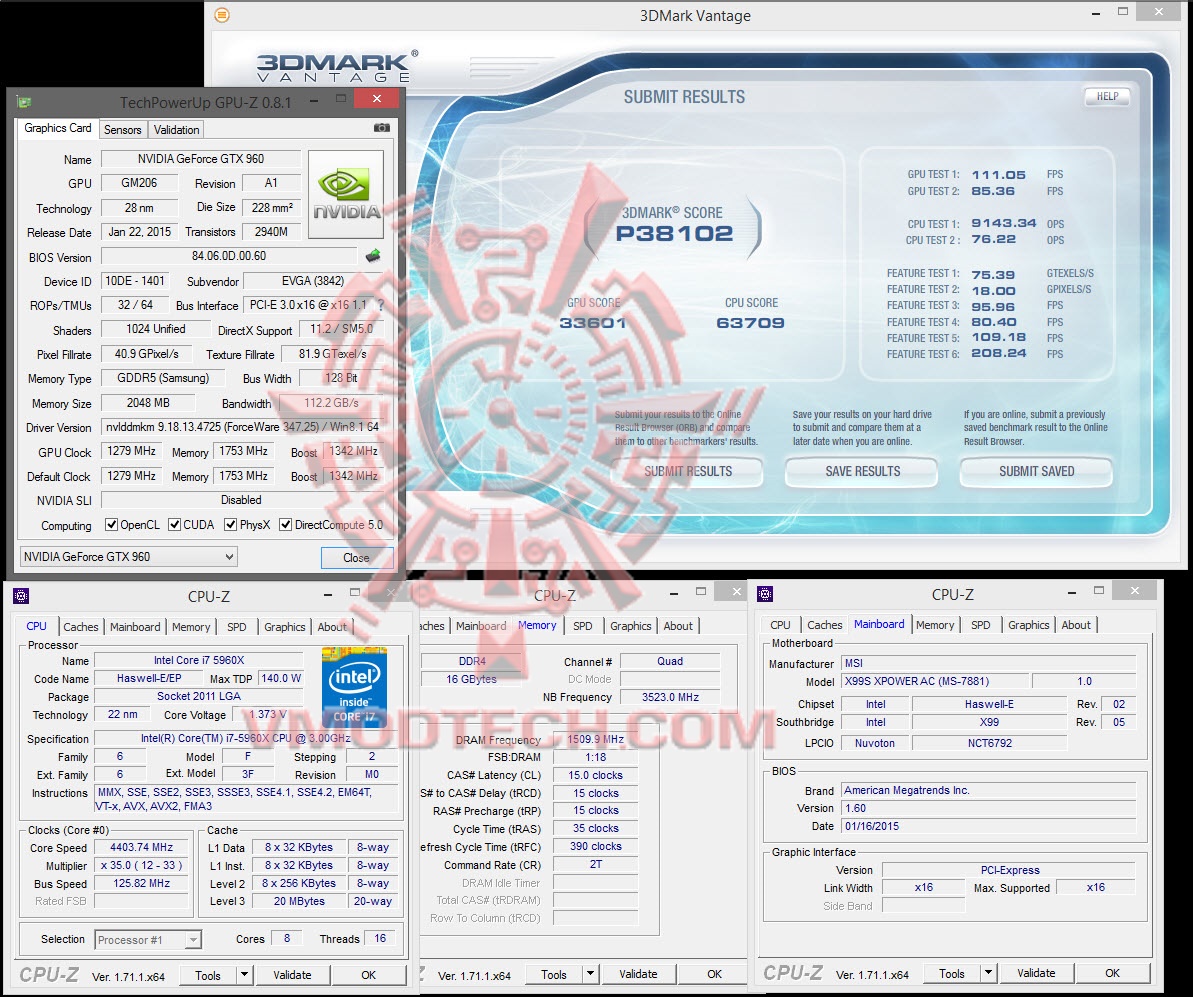The height and width of the screenshot is (997, 1193).
Task: Open Tools dropdown arrow in right CPU-Z
Action: point(988,973)
